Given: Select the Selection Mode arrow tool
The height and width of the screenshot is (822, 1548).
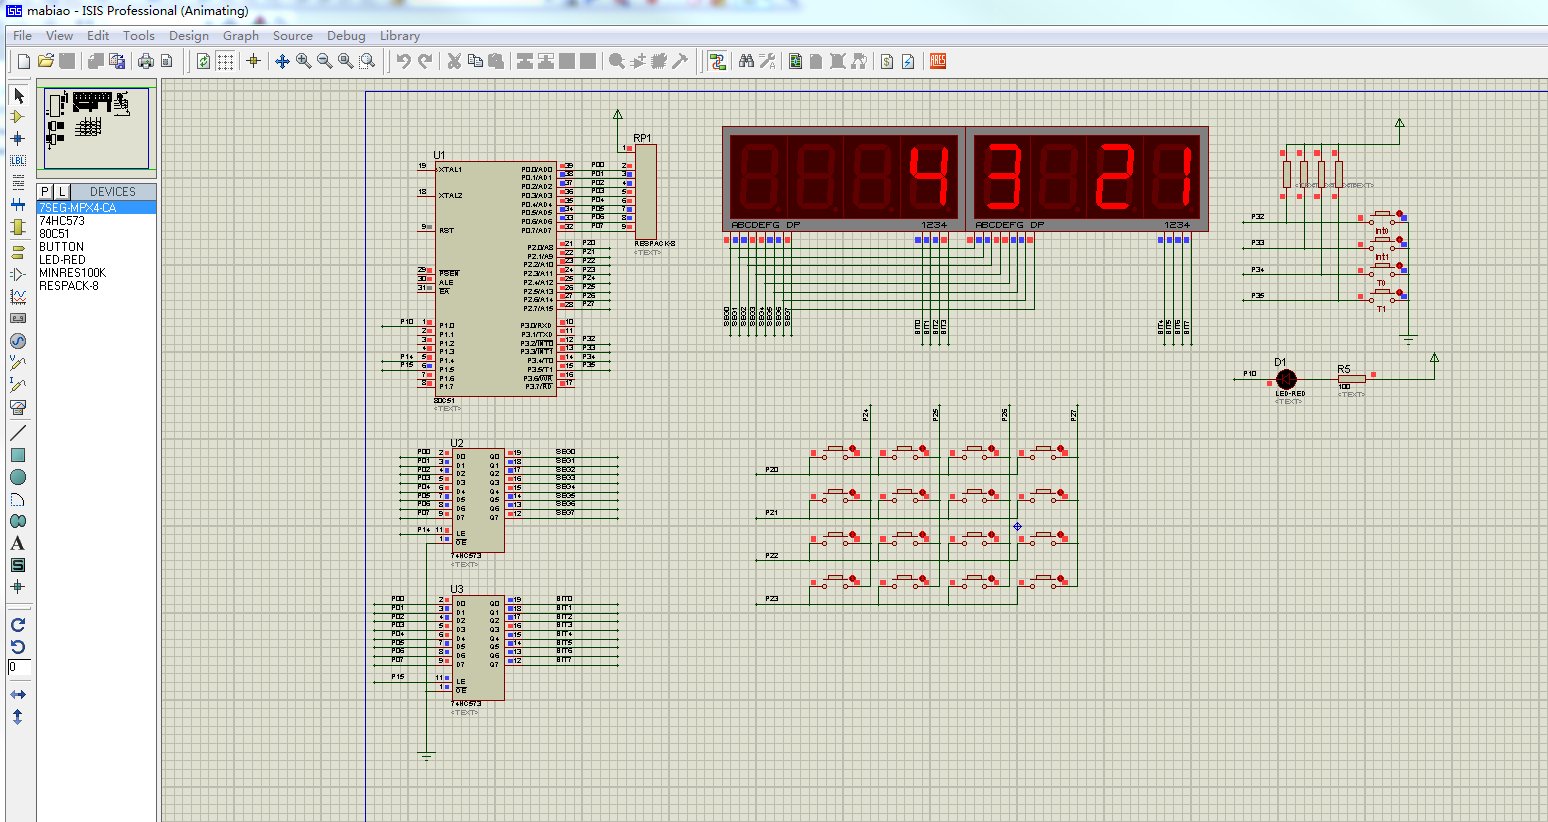Looking at the screenshot, I should tap(18, 95).
